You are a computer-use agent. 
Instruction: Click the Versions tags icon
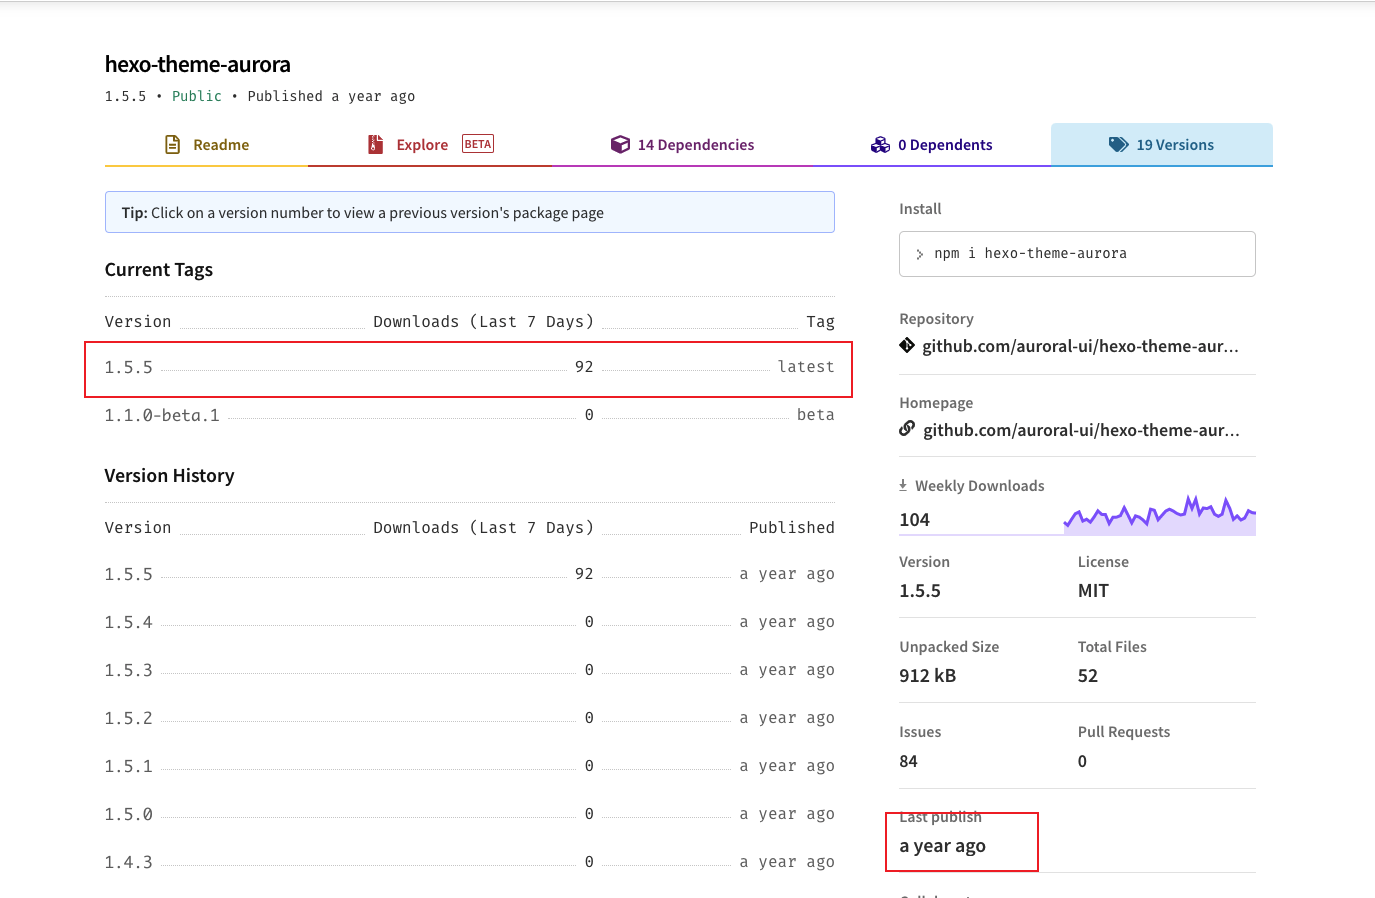1118,145
